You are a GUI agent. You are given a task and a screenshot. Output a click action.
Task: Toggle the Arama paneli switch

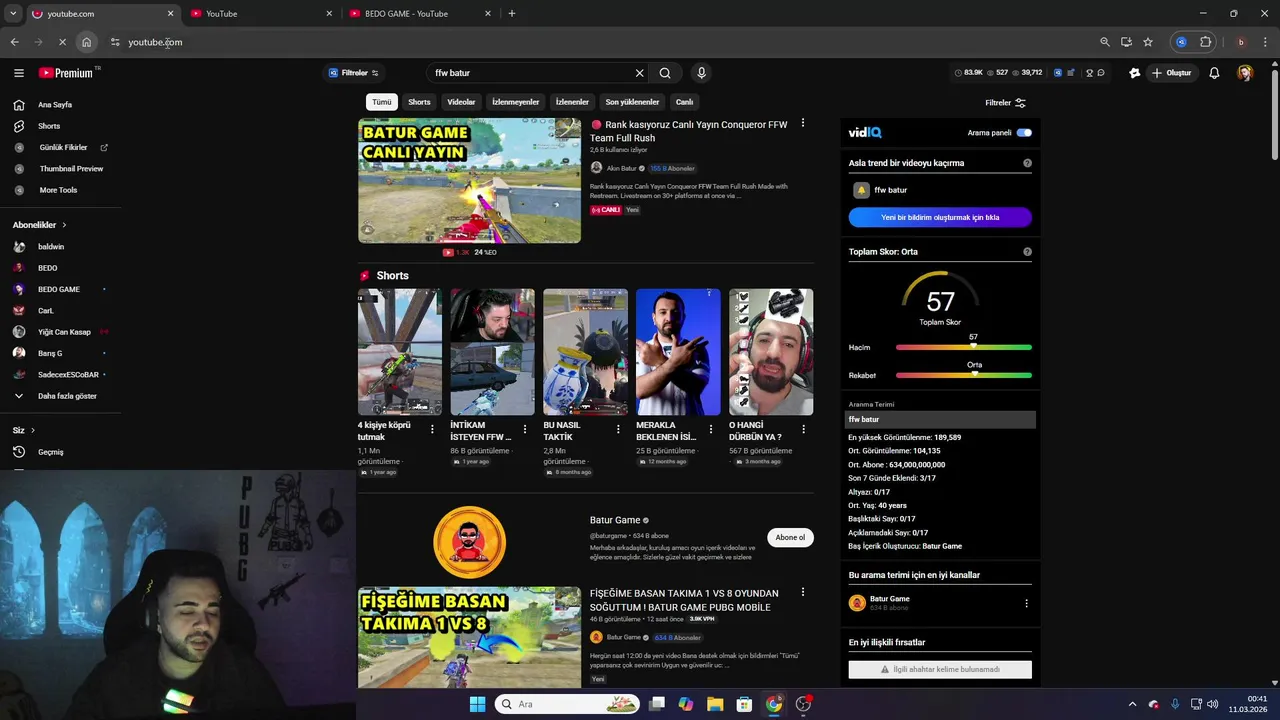tap(1024, 132)
